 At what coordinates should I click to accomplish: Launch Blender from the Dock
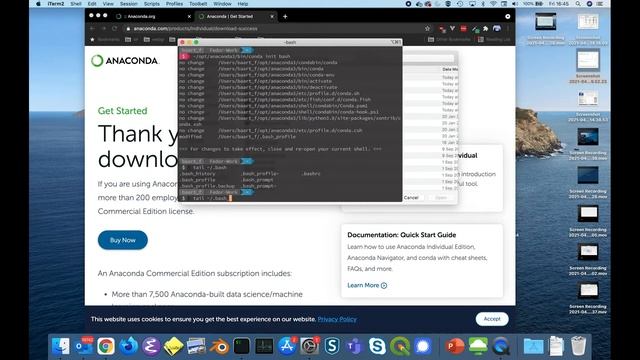click(219, 346)
